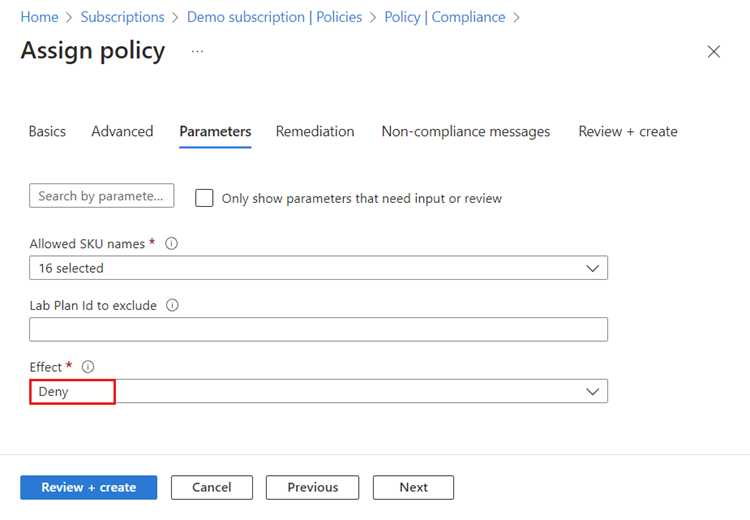Go to Policy | Compliance breadcrumb
Screen dimensions: 750x520
point(445,17)
